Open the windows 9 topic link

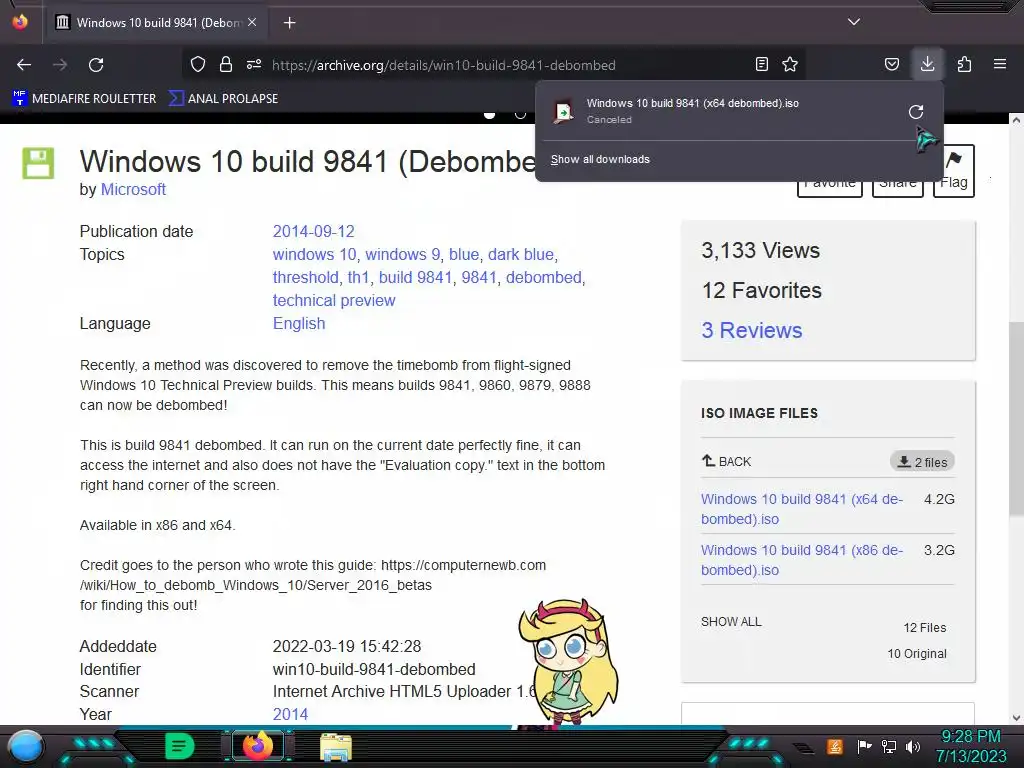402,255
